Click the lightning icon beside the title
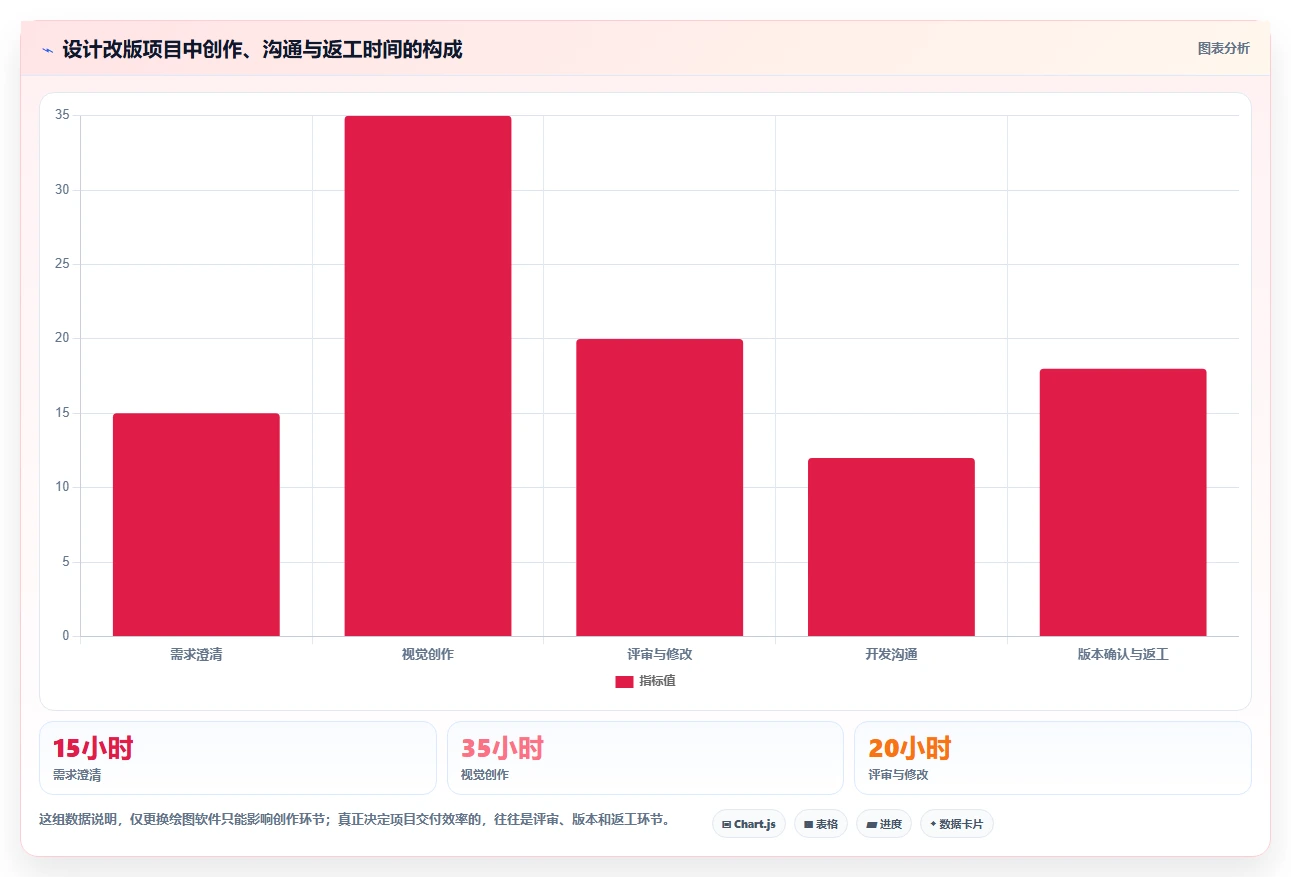 point(47,49)
